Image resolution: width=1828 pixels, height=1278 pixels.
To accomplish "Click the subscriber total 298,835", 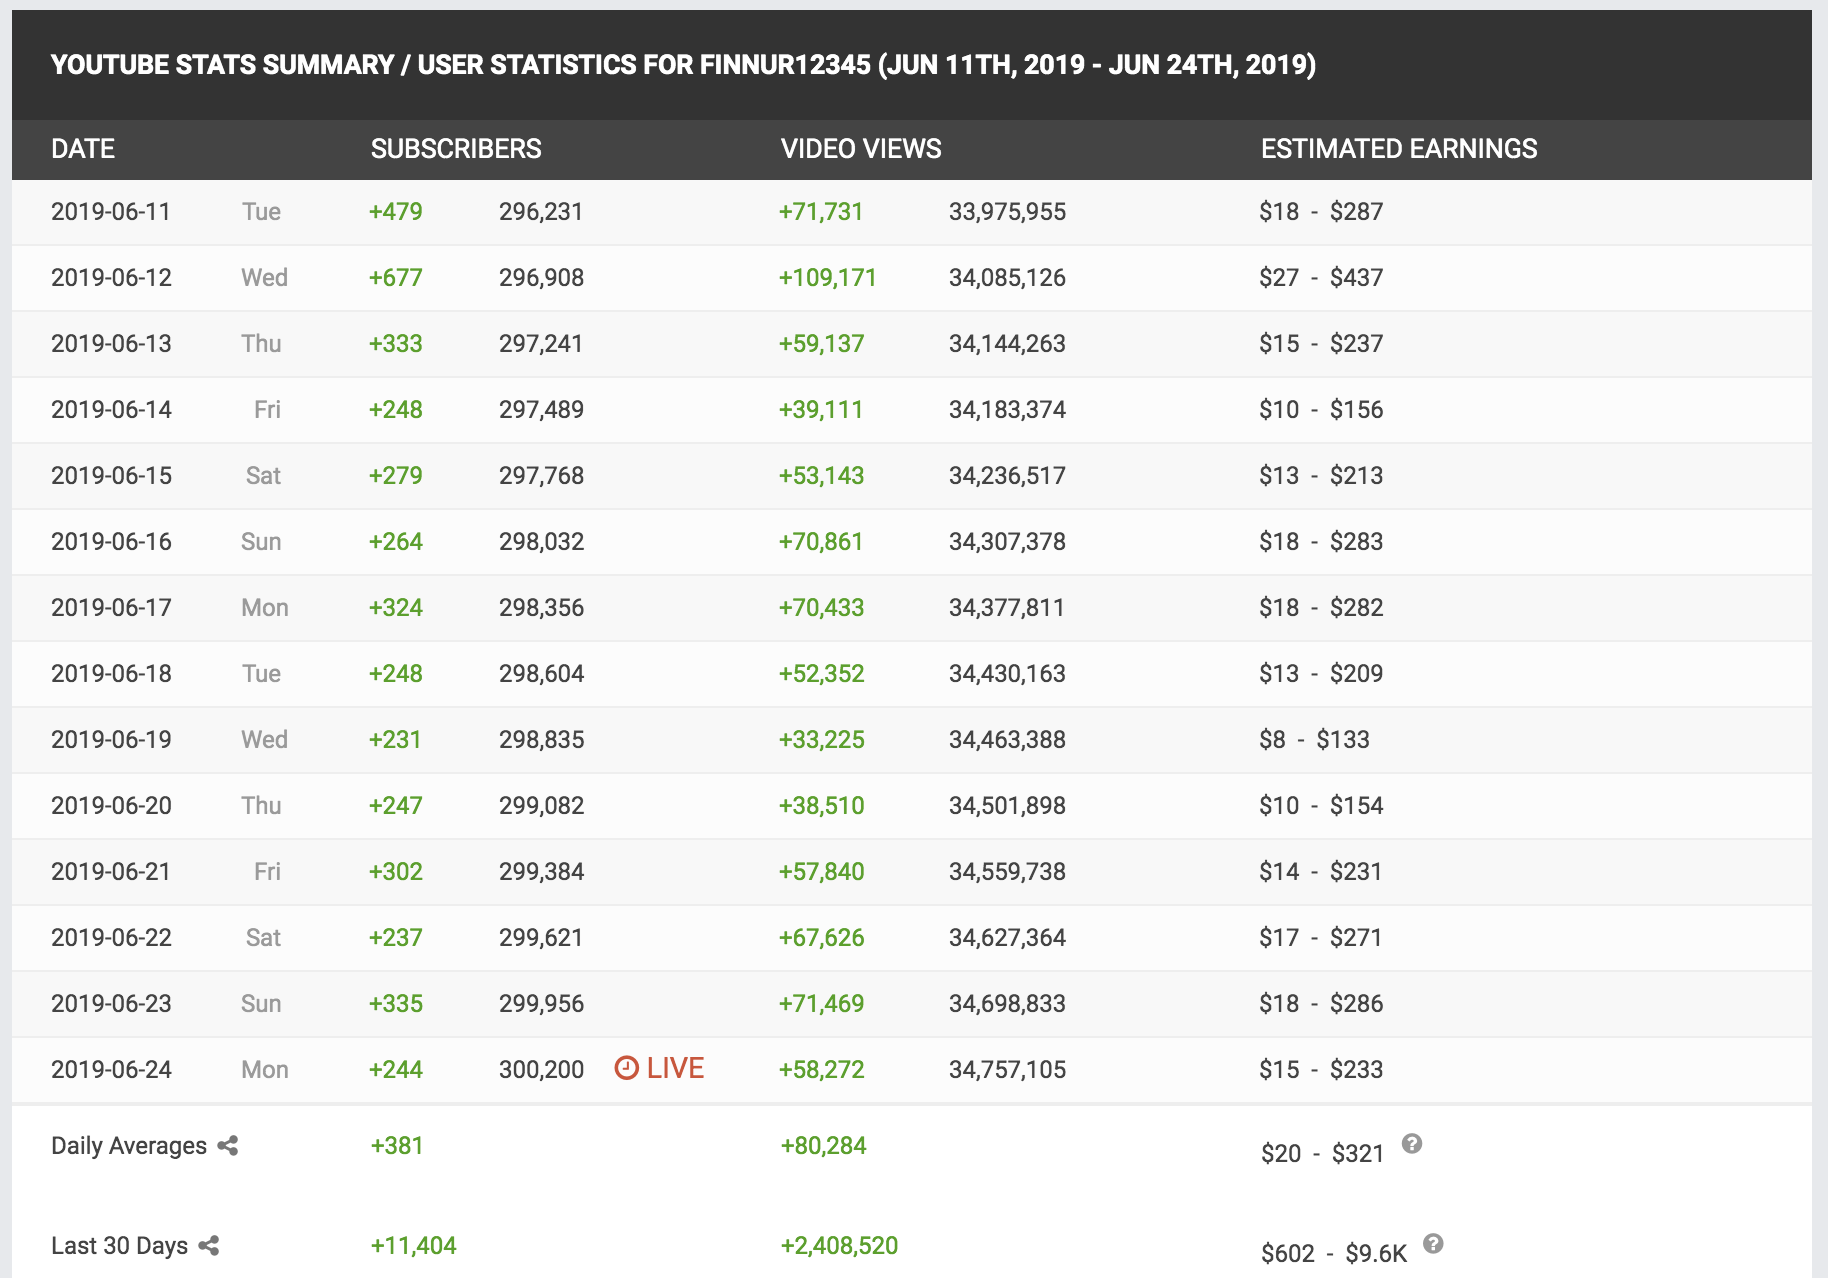I will 541,740.
